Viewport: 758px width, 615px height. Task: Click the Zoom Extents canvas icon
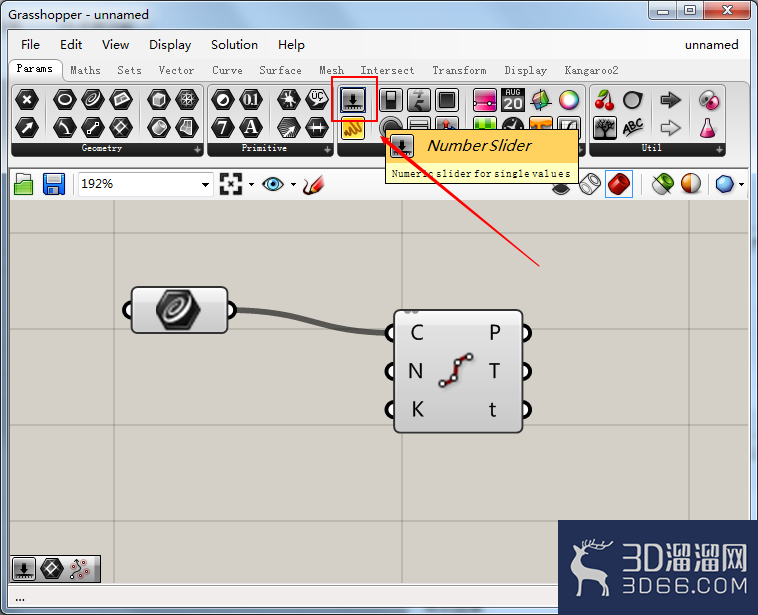pyautogui.click(x=231, y=184)
